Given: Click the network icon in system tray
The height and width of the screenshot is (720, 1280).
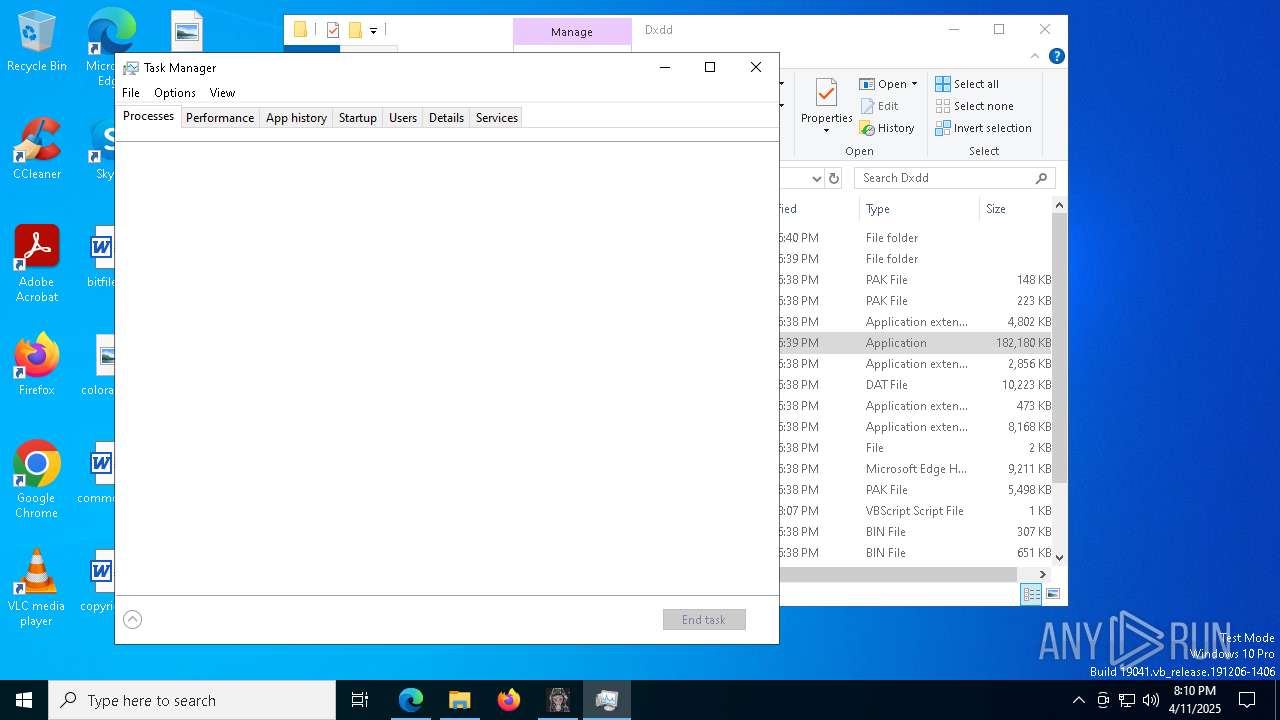Looking at the screenshot, I should click(1127, 700).
